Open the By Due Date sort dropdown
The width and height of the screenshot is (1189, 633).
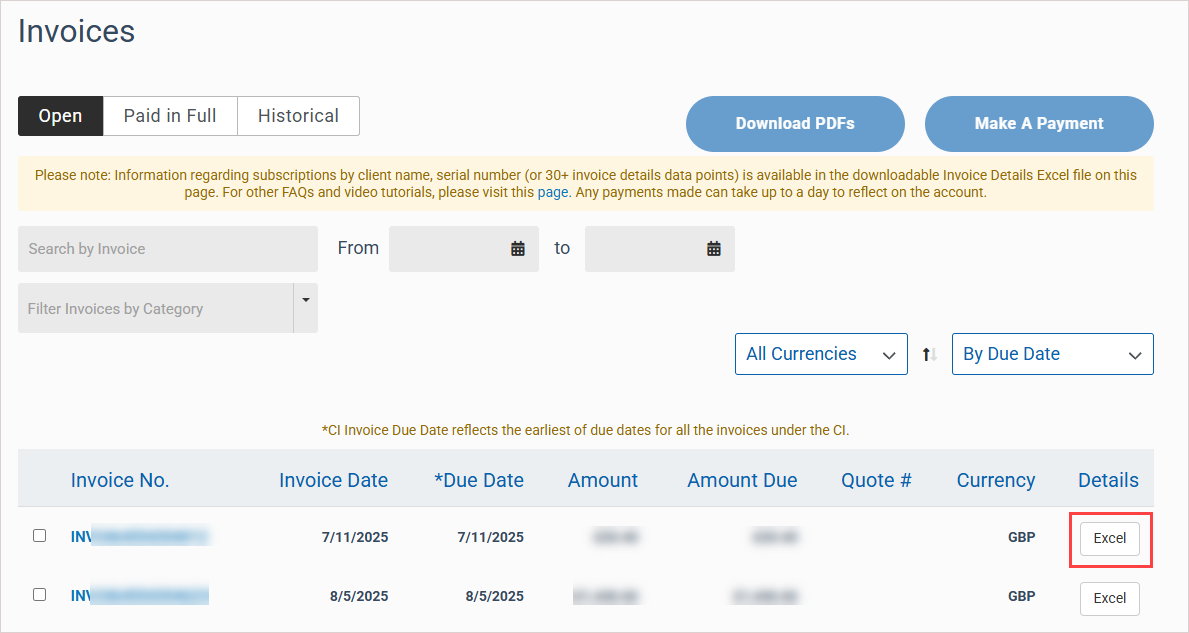(x=1052, y=354)
